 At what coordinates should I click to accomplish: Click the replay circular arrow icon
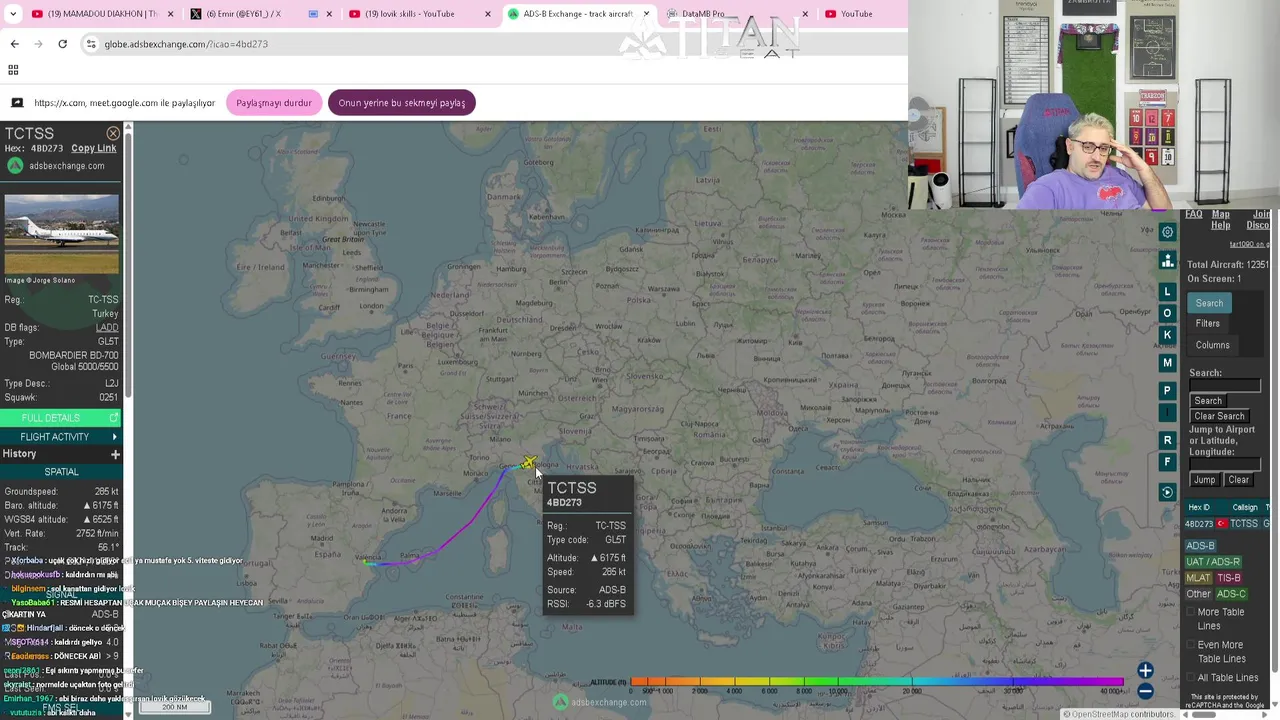pos(1167,492)
